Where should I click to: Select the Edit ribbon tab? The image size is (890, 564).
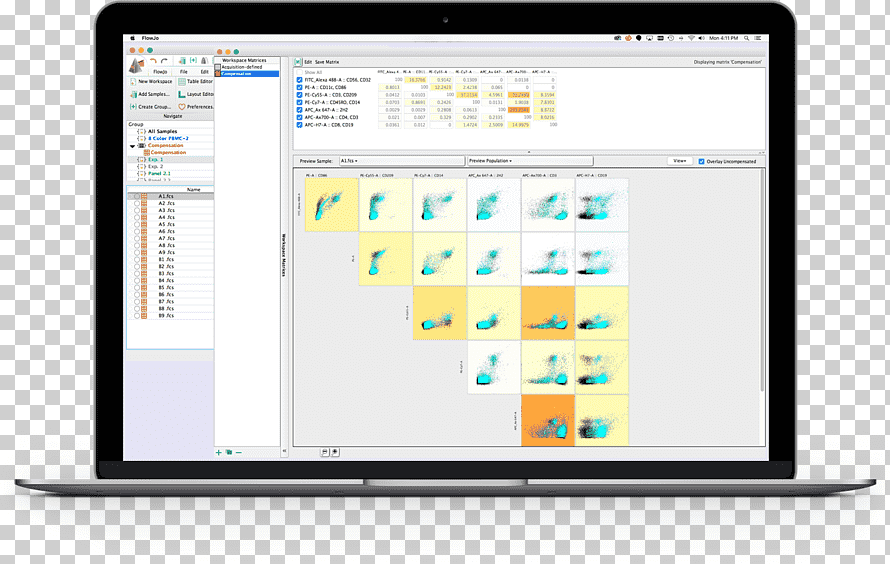pos(204,72)
